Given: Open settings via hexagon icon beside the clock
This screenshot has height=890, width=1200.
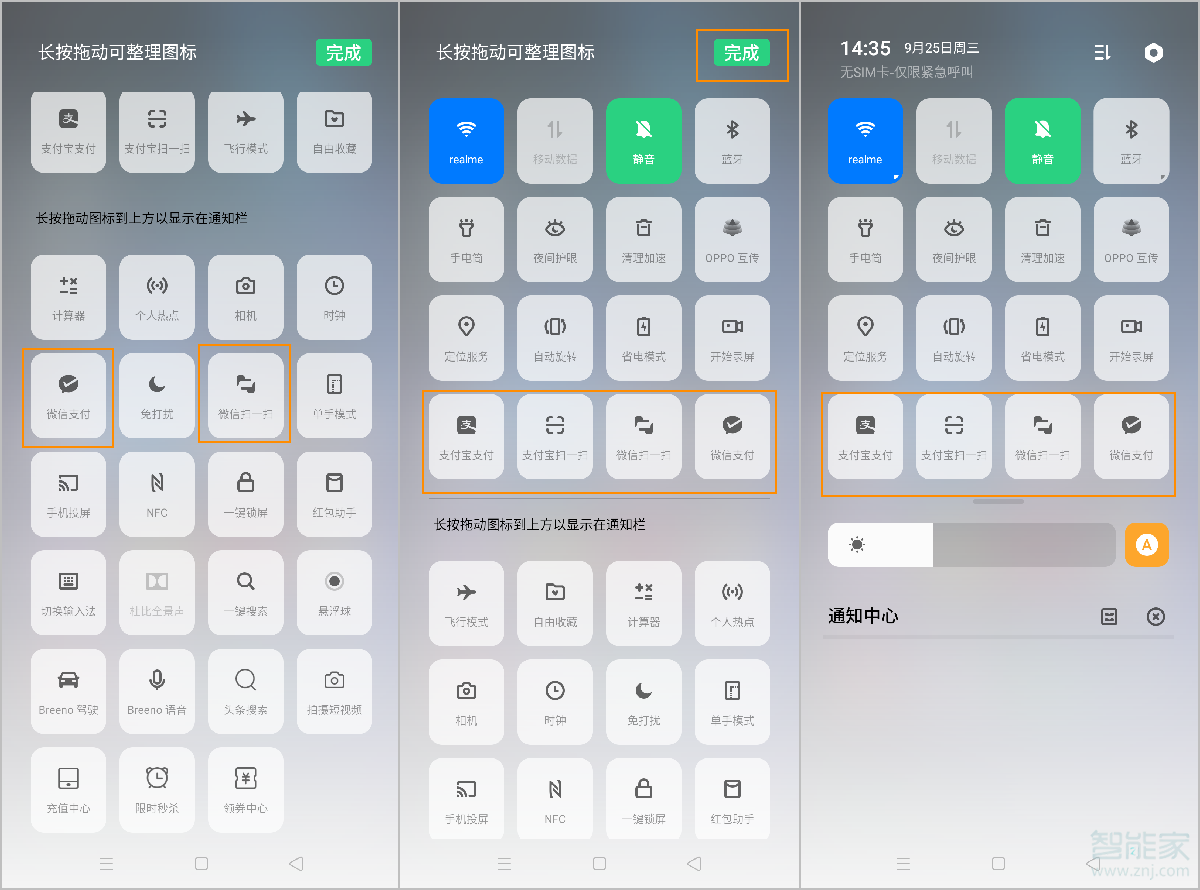Looking at the screenshot, I should point(1154,53).
